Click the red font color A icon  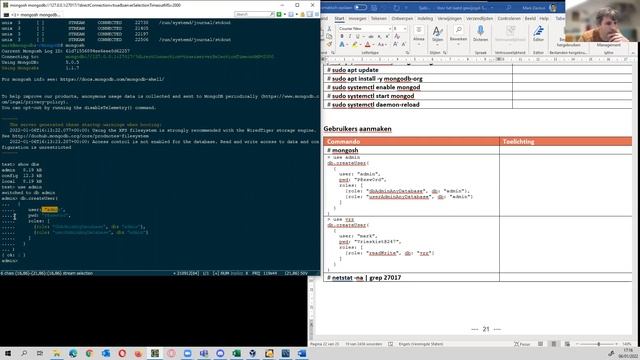coord(367,44)
